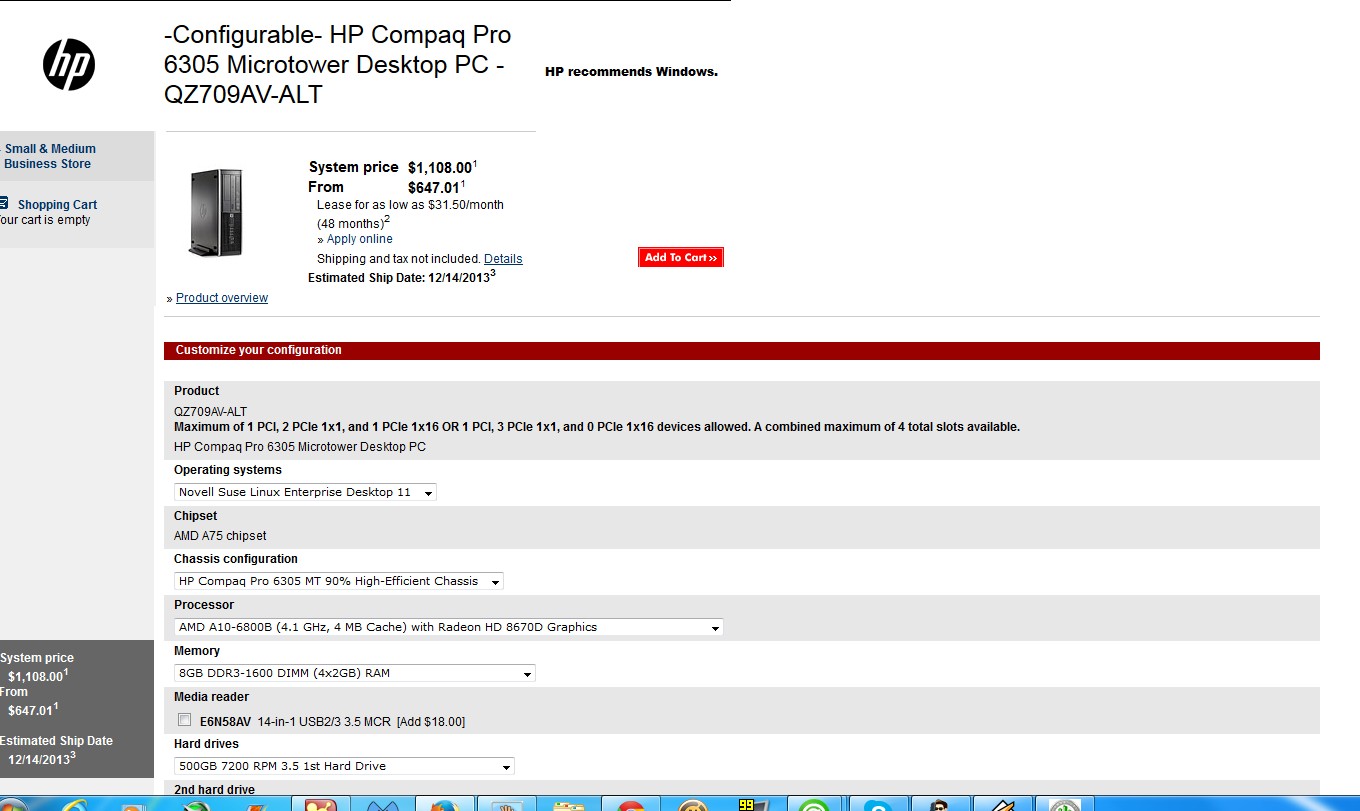Screen dimensions: 1360x811
Task: Enable the E6N58AV 14-in-1 media reader checkbox
Action: 184,720
